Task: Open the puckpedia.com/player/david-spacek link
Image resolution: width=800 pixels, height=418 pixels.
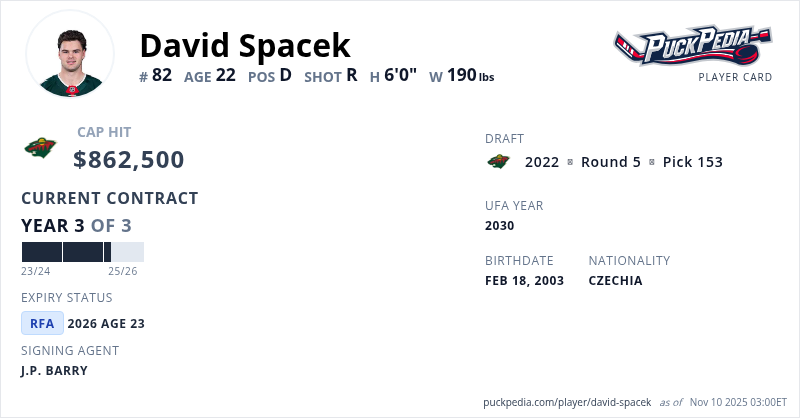Action: (x=567, y=401)
